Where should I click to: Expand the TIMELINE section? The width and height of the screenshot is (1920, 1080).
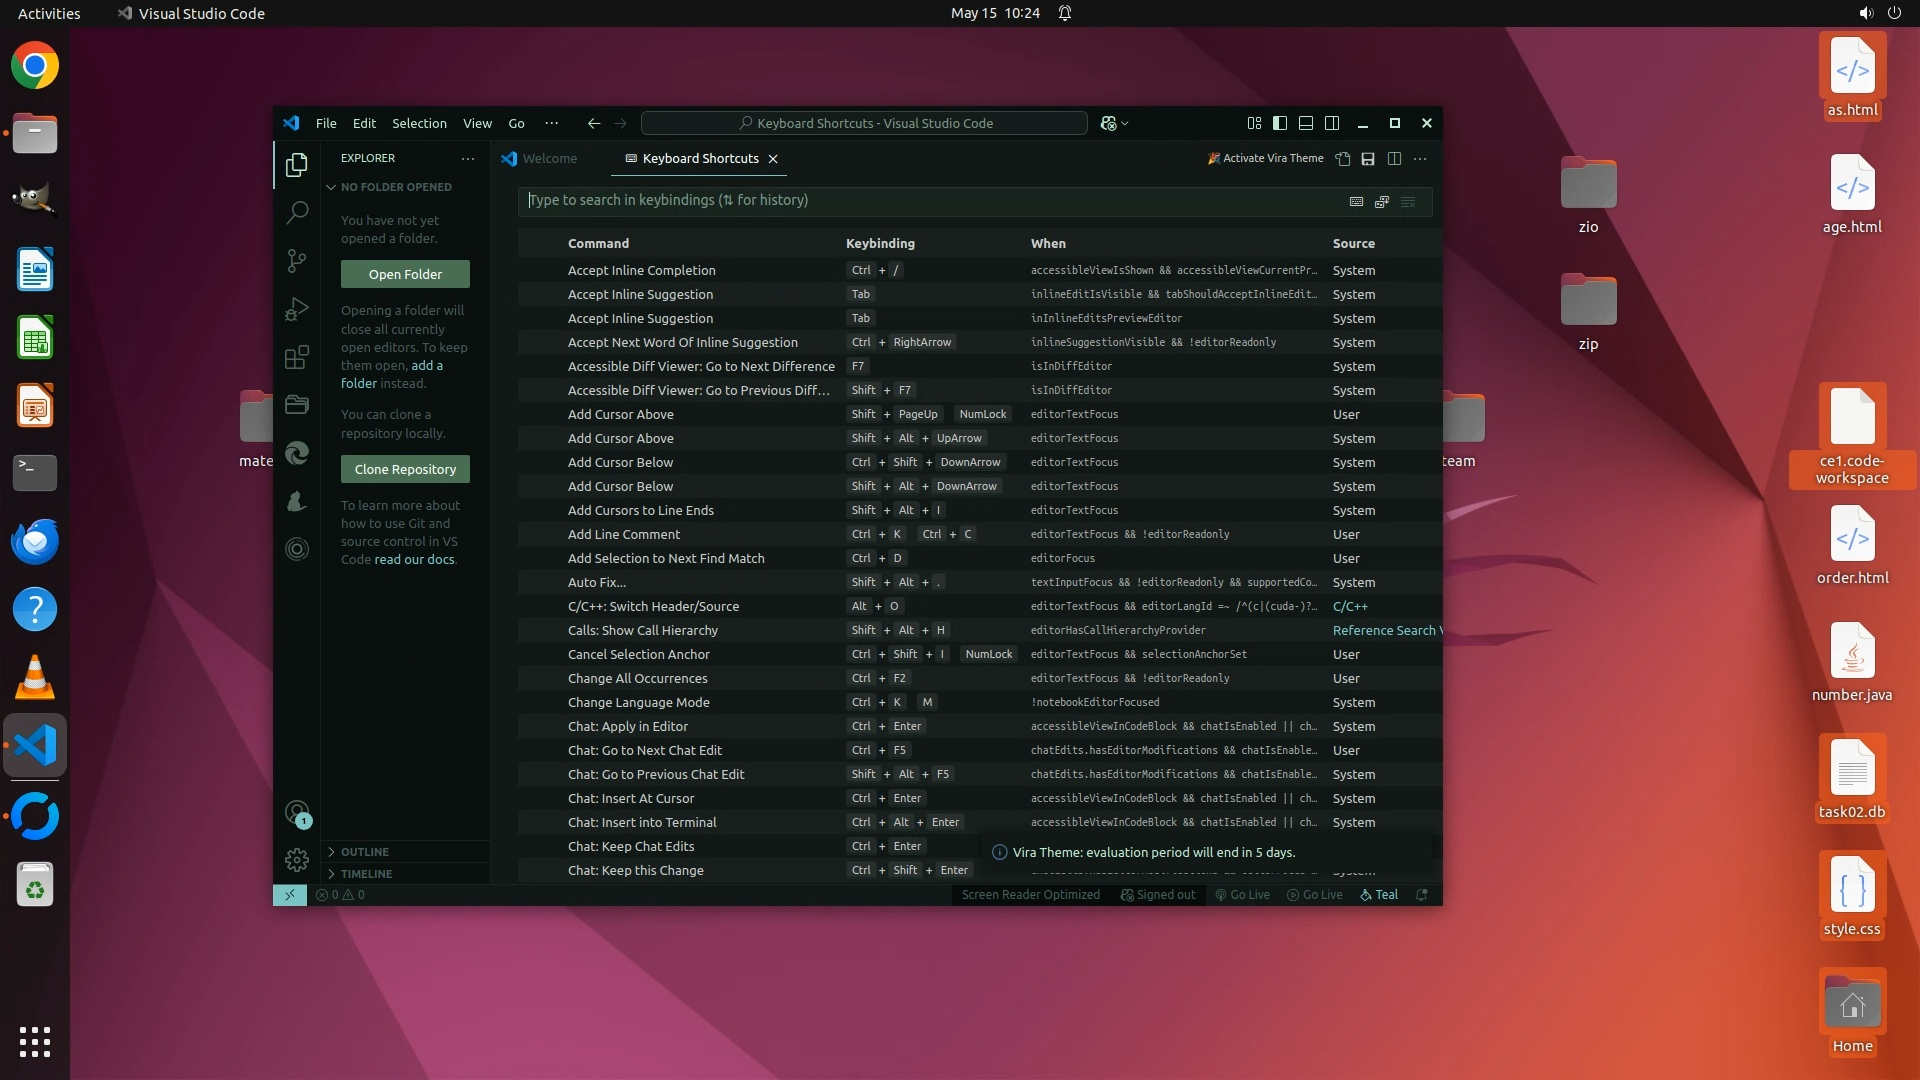[x=366, y=874]
